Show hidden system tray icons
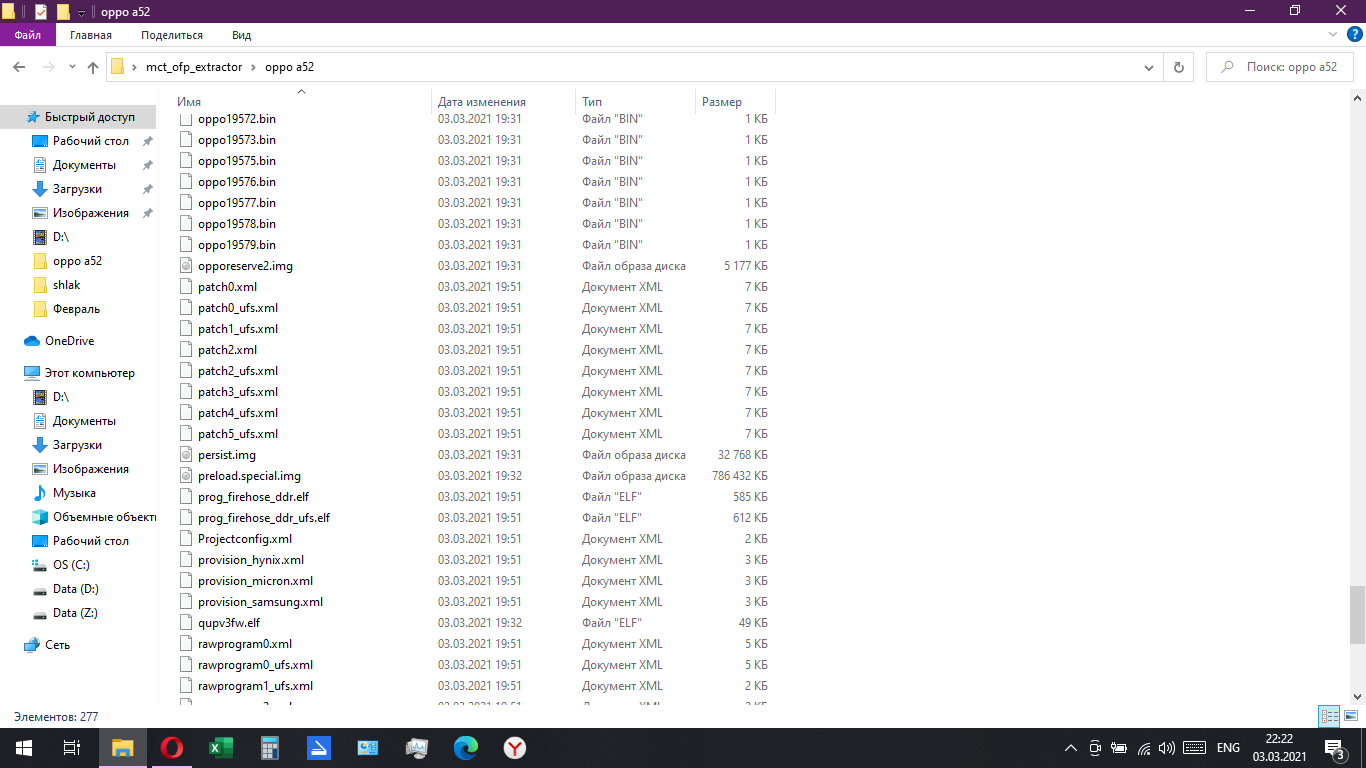The width and height of the screenshot is (1366, 768). pos(1071,748)
